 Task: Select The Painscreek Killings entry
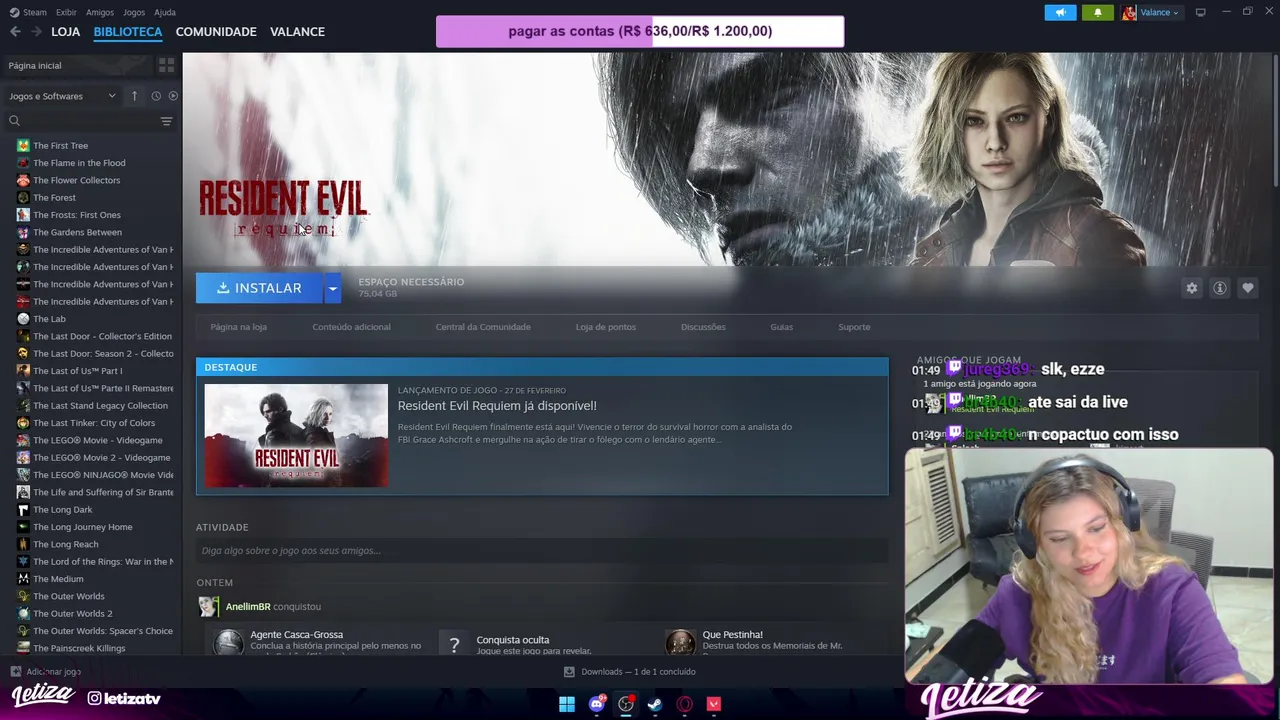79,648
